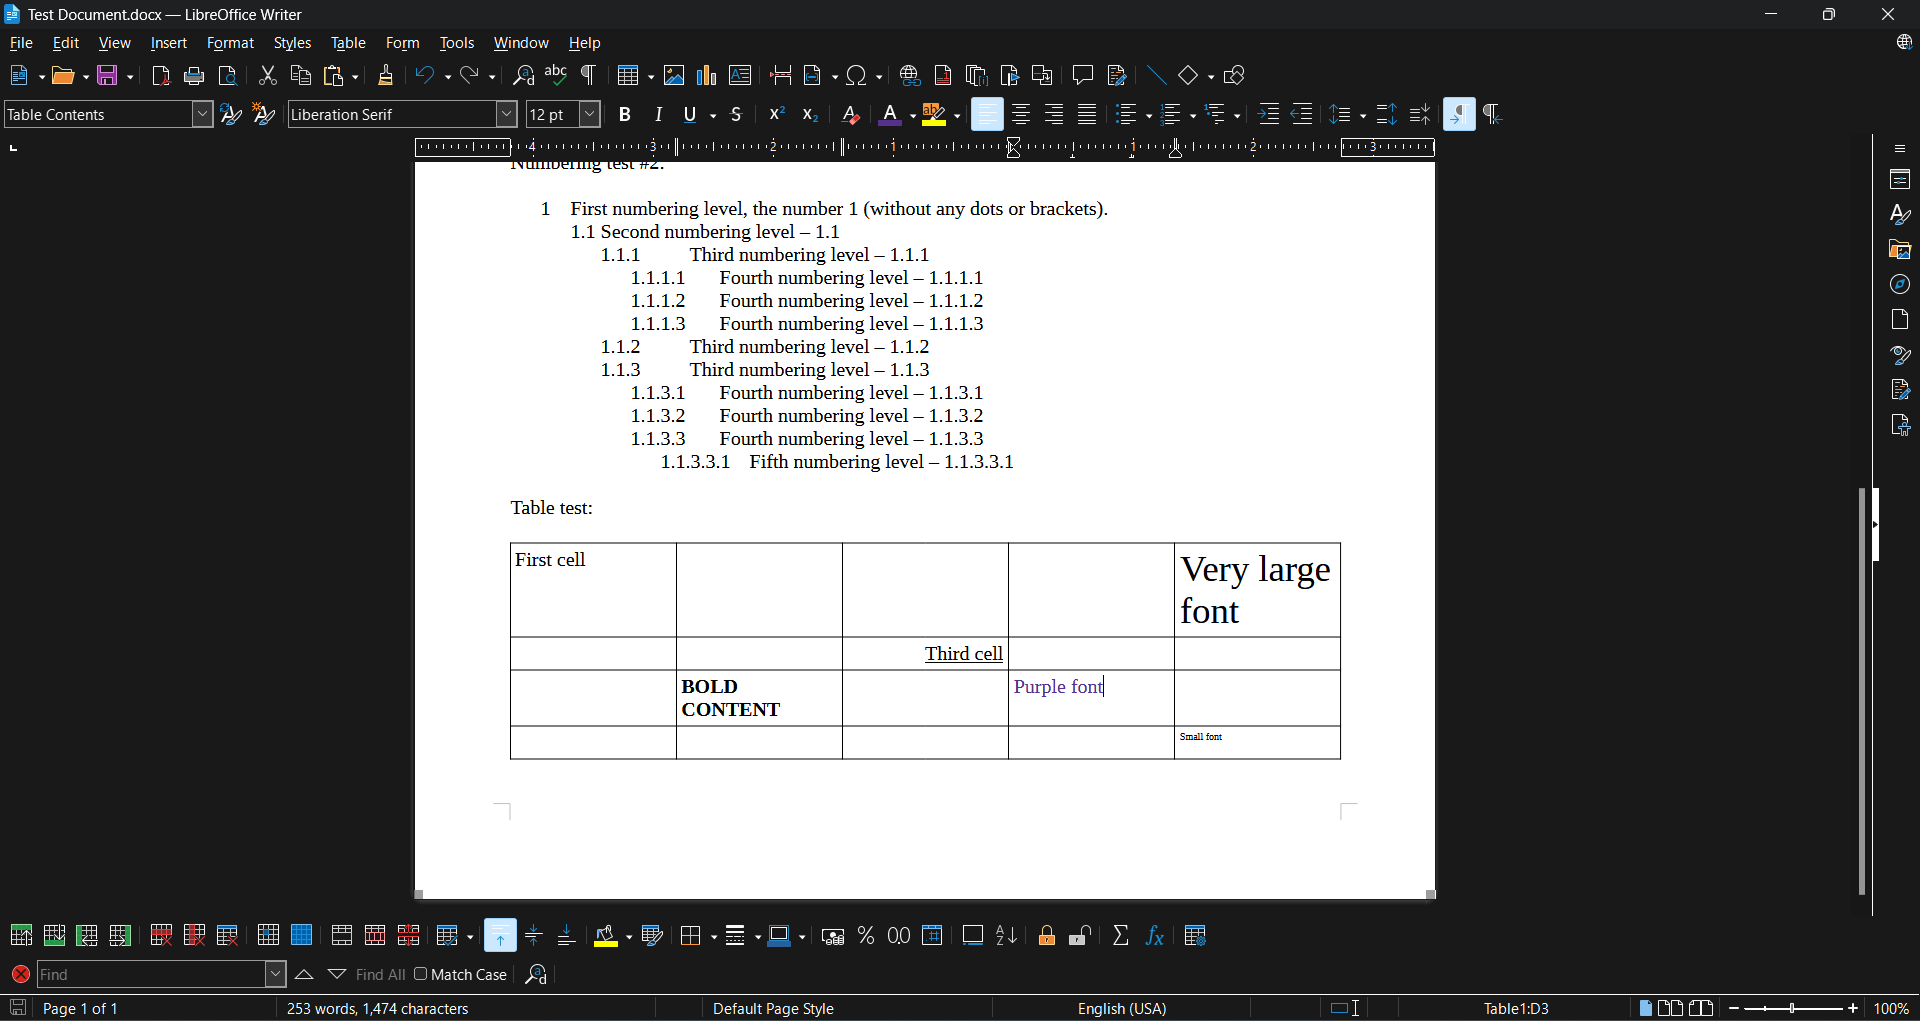Click the Sum formula icon

pos(1121,936)
